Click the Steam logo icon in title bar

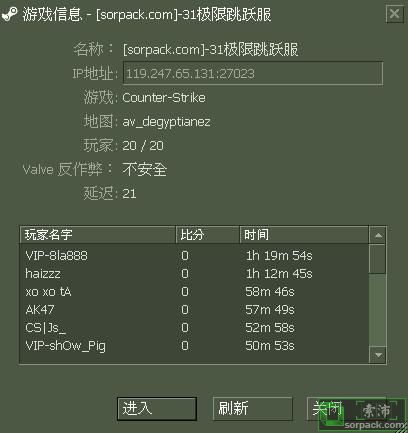9,14
